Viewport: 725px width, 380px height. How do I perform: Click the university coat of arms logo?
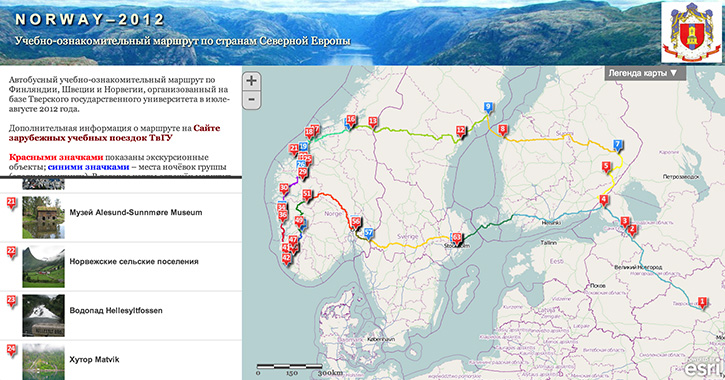[691, 32]
